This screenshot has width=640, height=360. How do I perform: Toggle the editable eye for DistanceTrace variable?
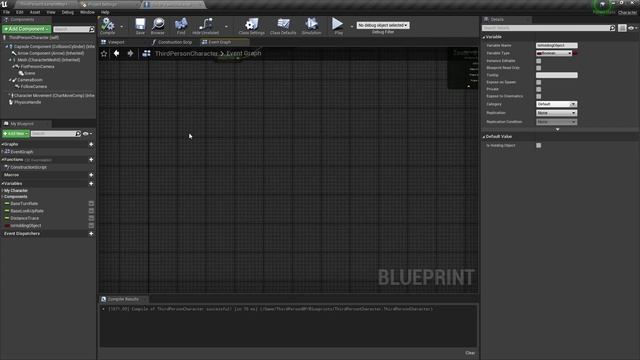pos(91,218)
